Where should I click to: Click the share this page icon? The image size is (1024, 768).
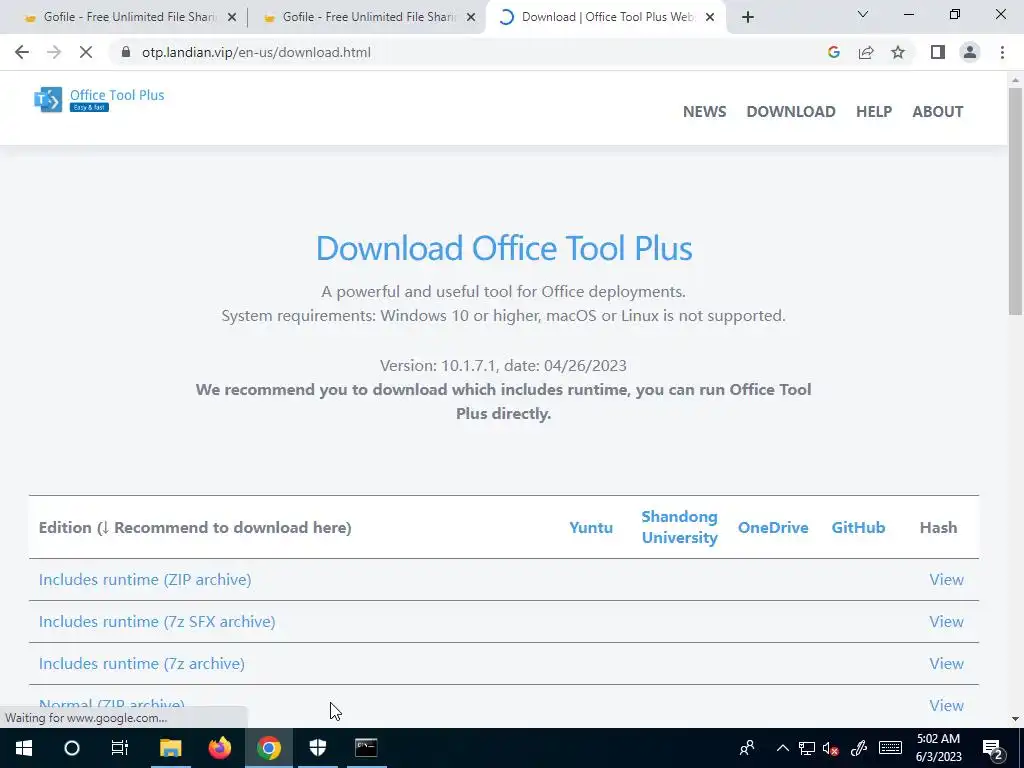click(x=866, y=52)
